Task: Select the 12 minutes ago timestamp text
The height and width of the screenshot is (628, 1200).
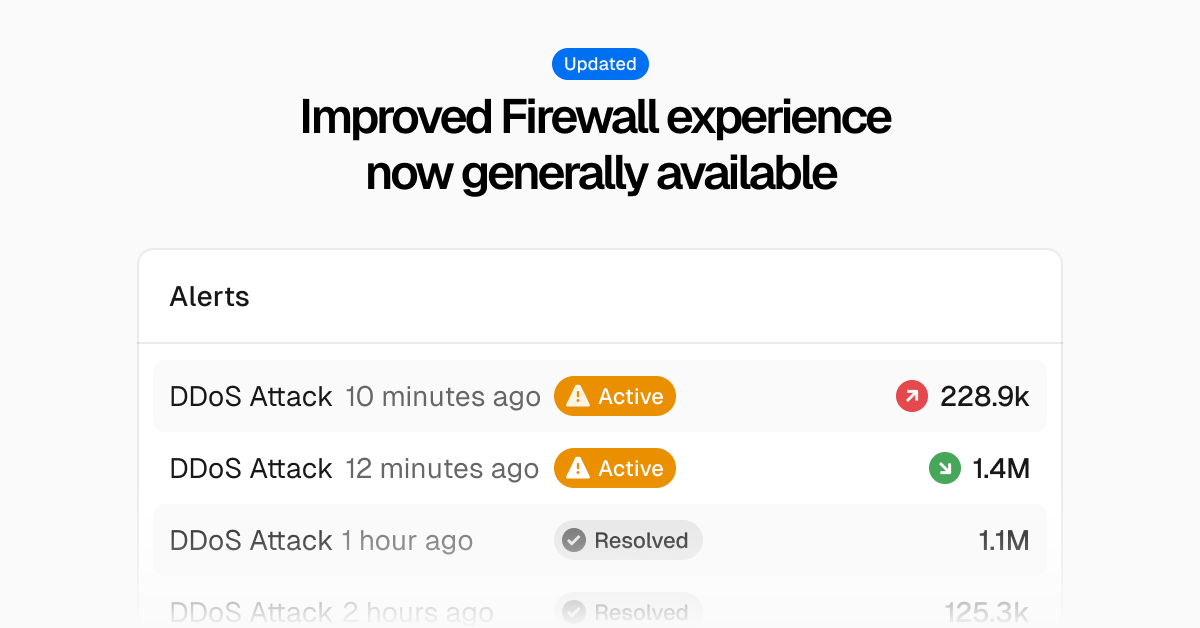Action: (443, 468)
